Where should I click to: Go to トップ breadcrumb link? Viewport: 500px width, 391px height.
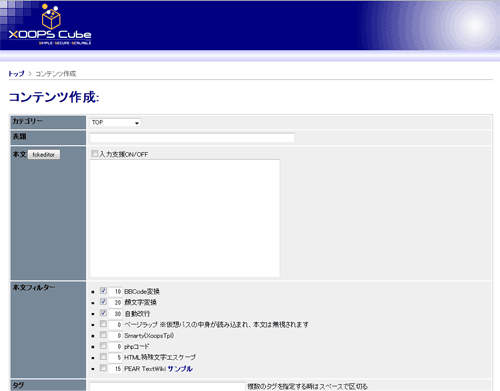coord(16,74)
